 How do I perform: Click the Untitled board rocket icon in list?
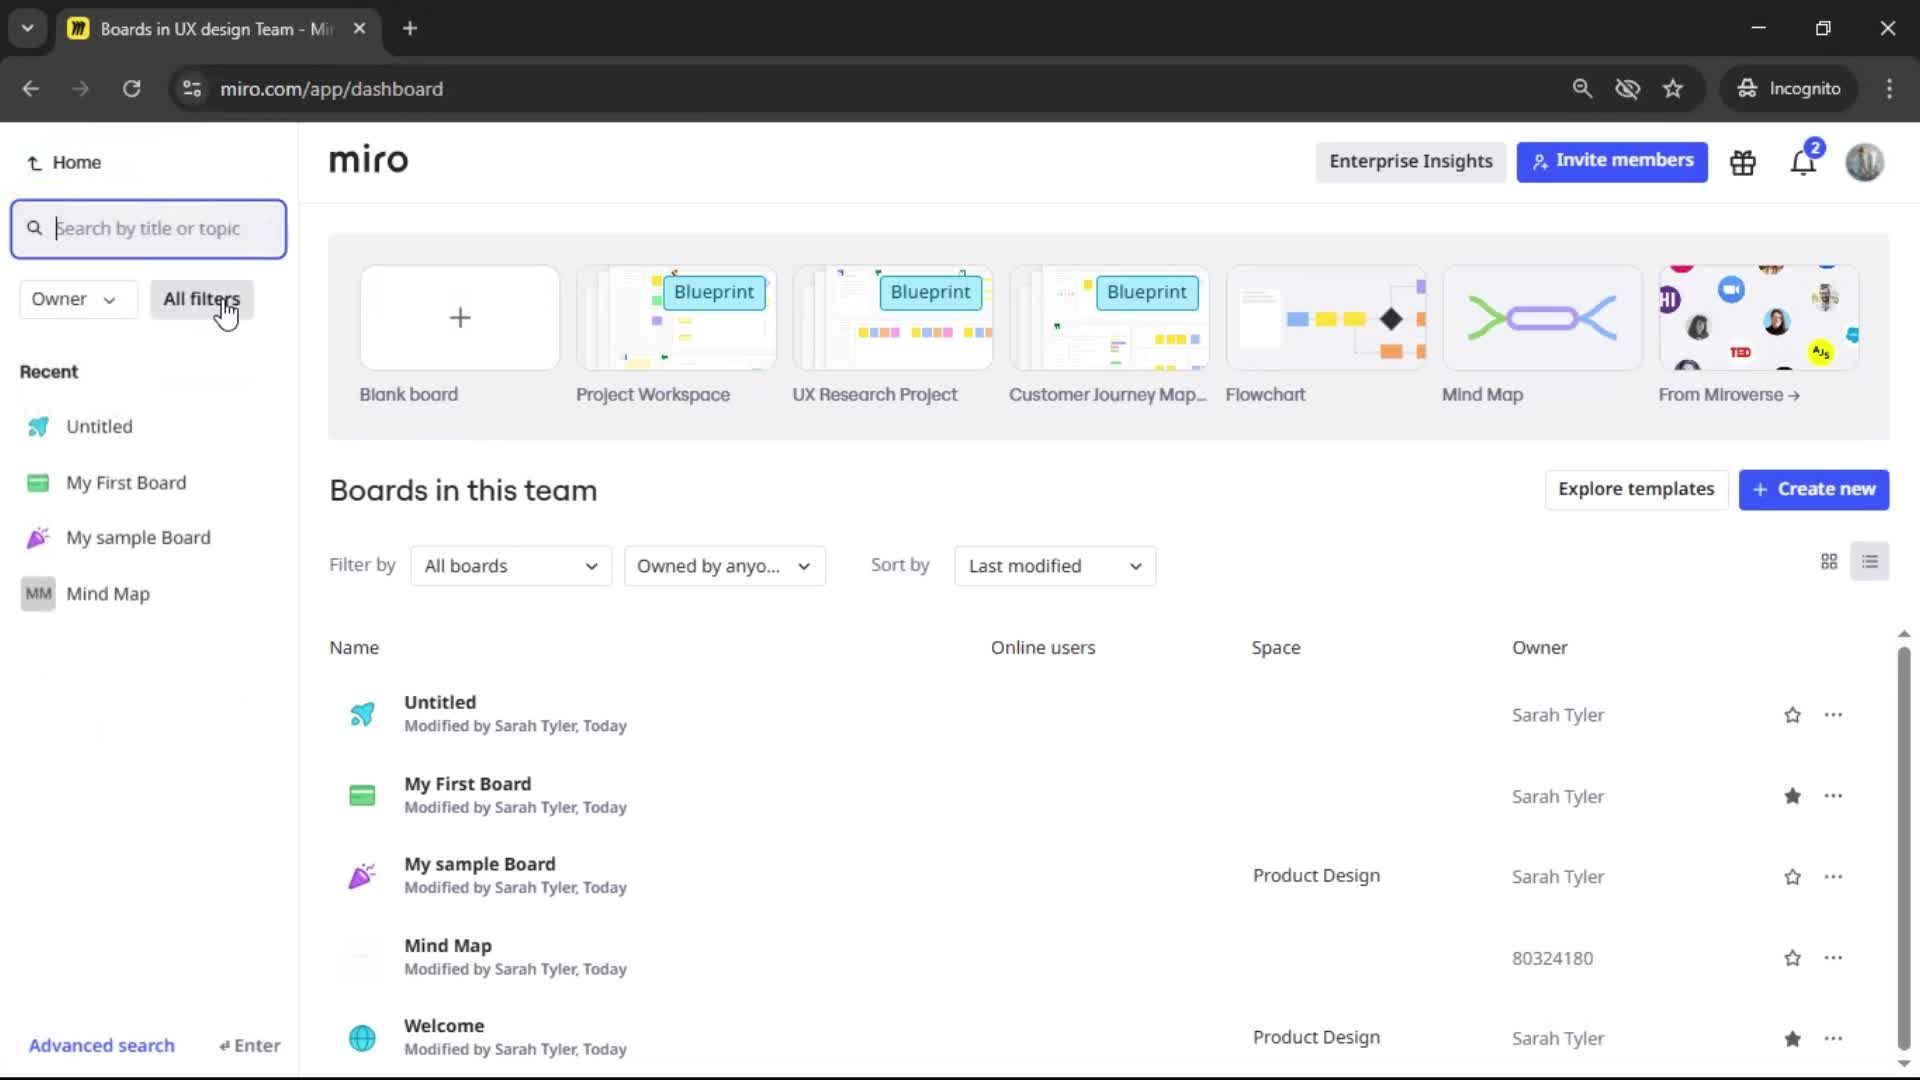(362, 714)
